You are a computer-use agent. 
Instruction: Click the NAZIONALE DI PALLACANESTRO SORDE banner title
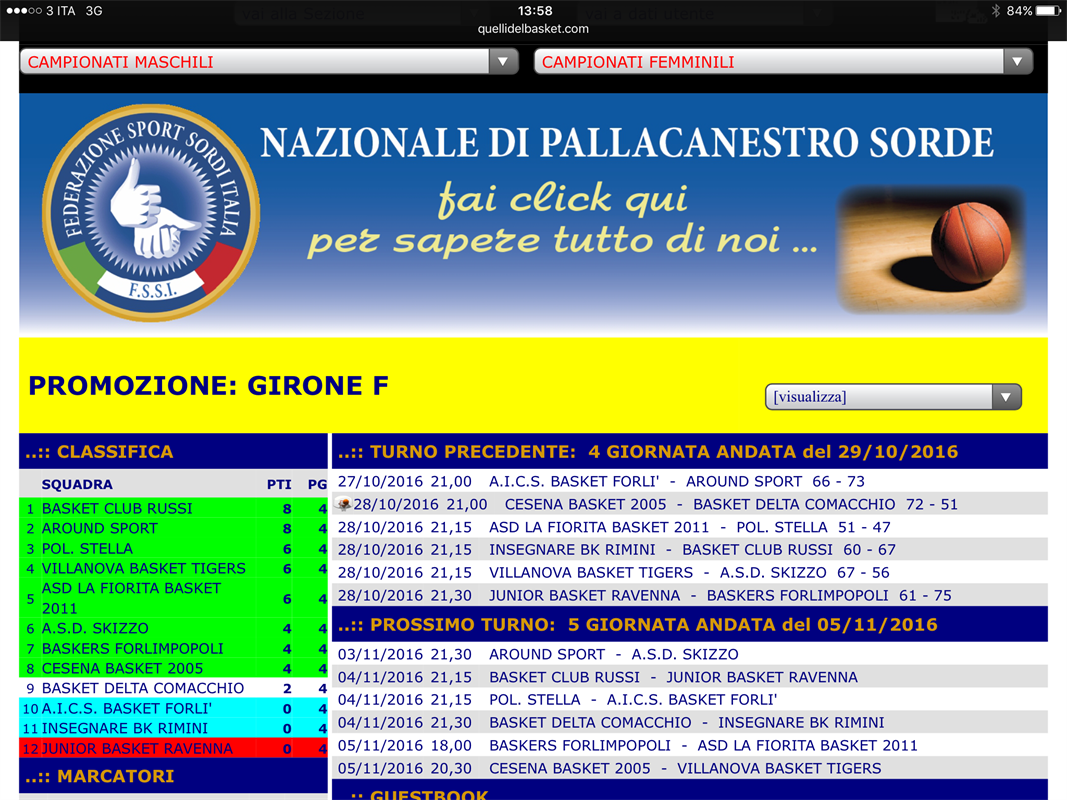(x=627, y=142)
